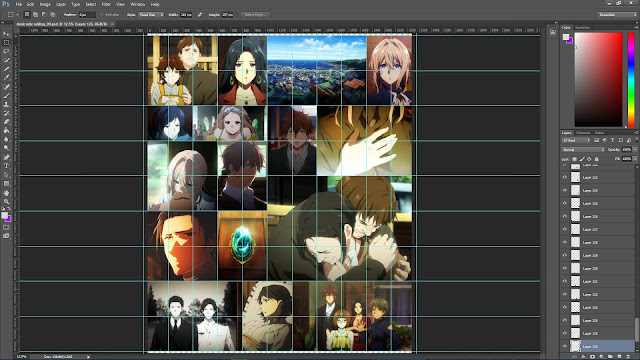This screenshot has width=640, height=360.
Task: Select the Clone Stamp tool
Action: 6,104
